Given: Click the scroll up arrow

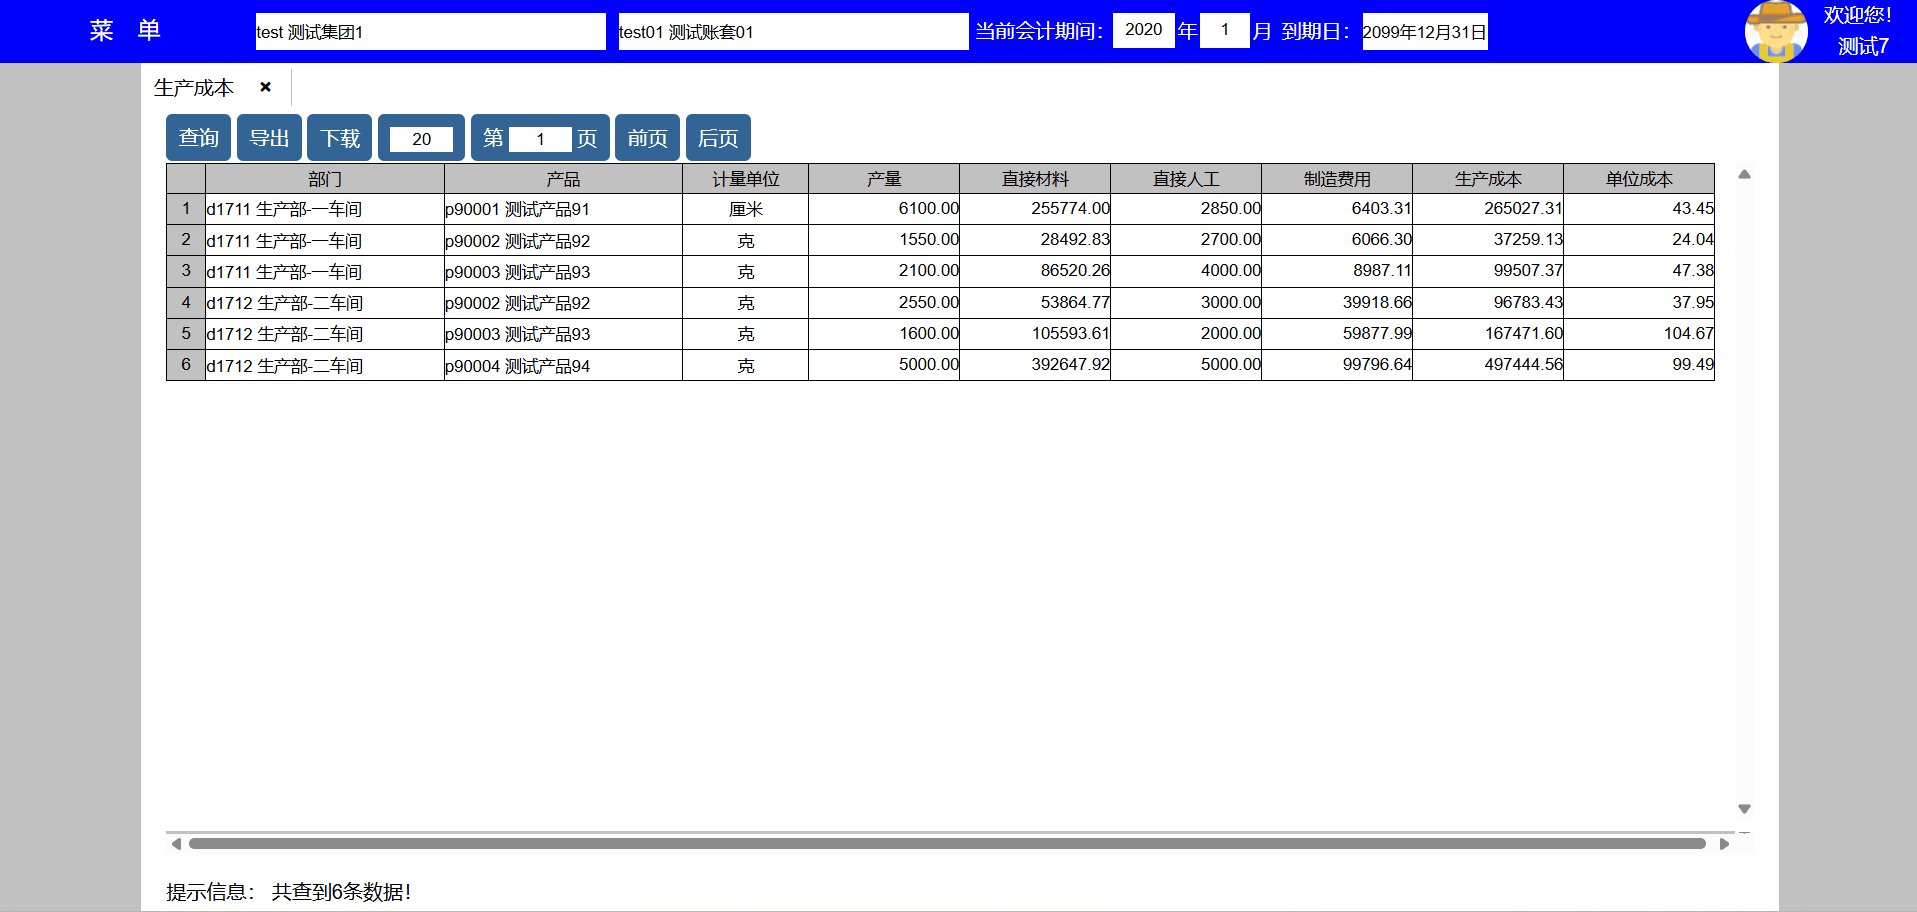Looking at the screenshot, I should click(x=1744, y=175).
